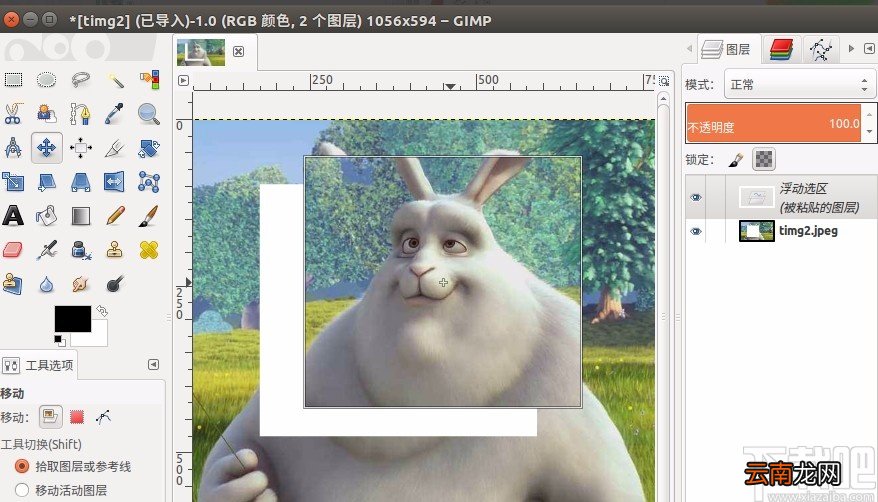Select the Airbrush tool
Image resolution: width=878 pixels, height=502 pixels.
(x=46, y=250)
